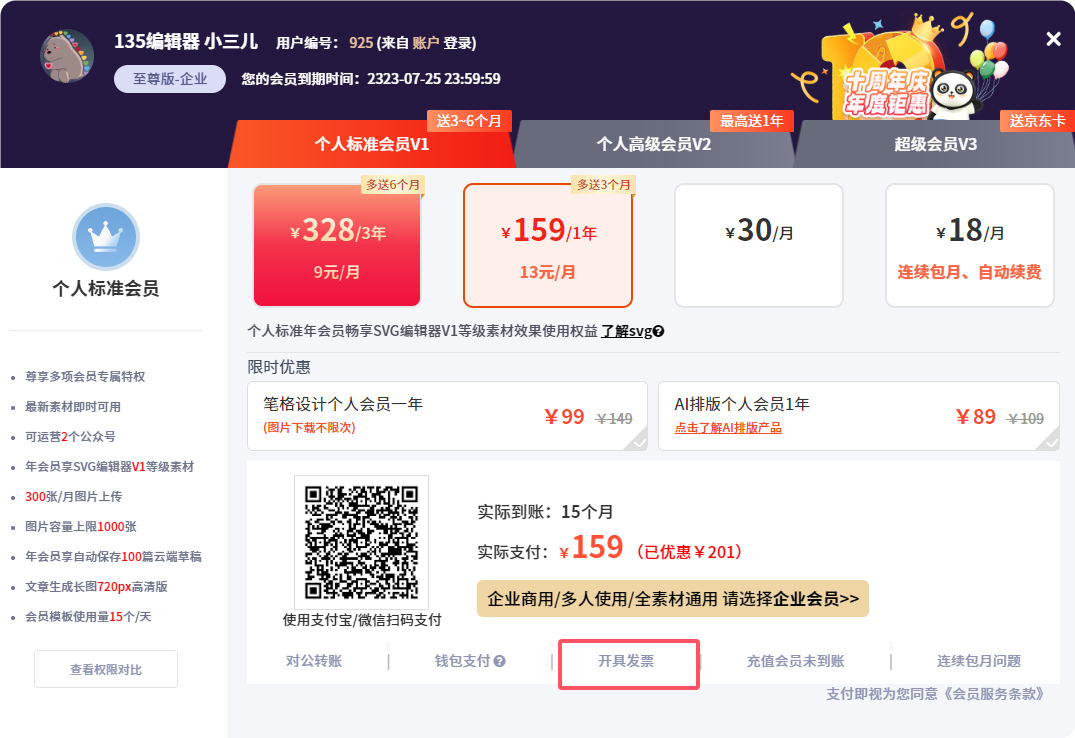Click the 实际到账：15个月 text
This screenshot has width=1075, height=738.
click(545, 512)
